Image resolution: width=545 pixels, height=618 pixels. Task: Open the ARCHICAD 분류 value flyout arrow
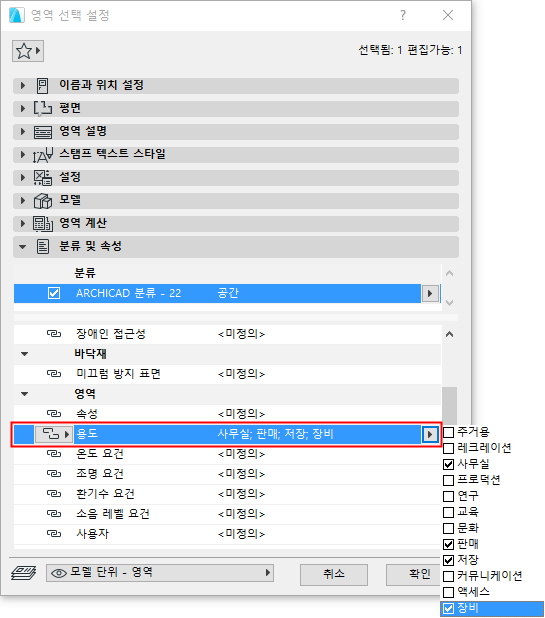click(x=430, y=293)
